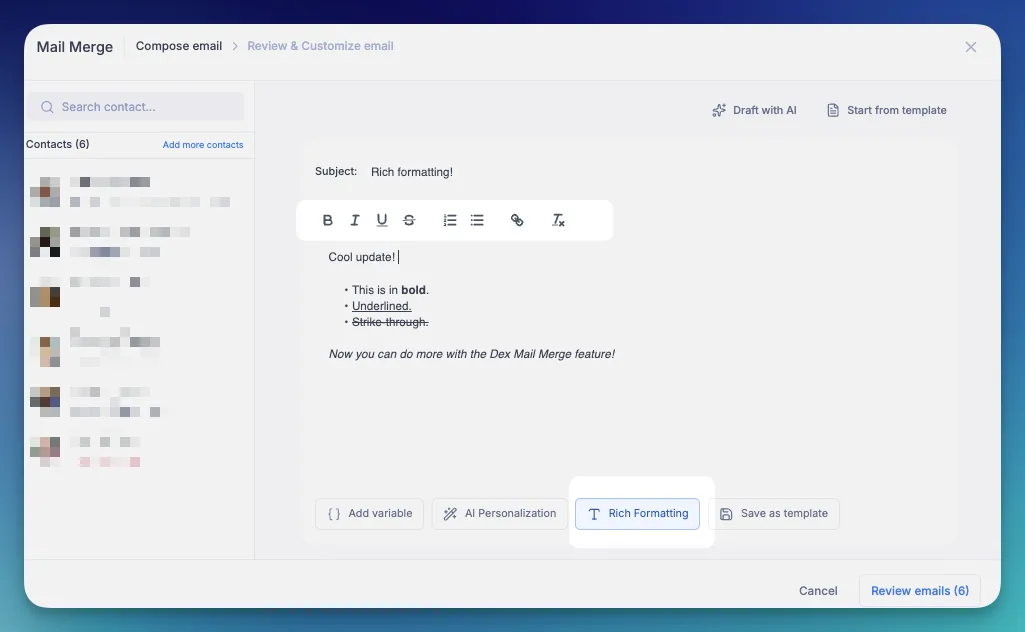Apply strikethrough formatting icon
This screenshot has width=1025, height=632.
click(409, 220)
